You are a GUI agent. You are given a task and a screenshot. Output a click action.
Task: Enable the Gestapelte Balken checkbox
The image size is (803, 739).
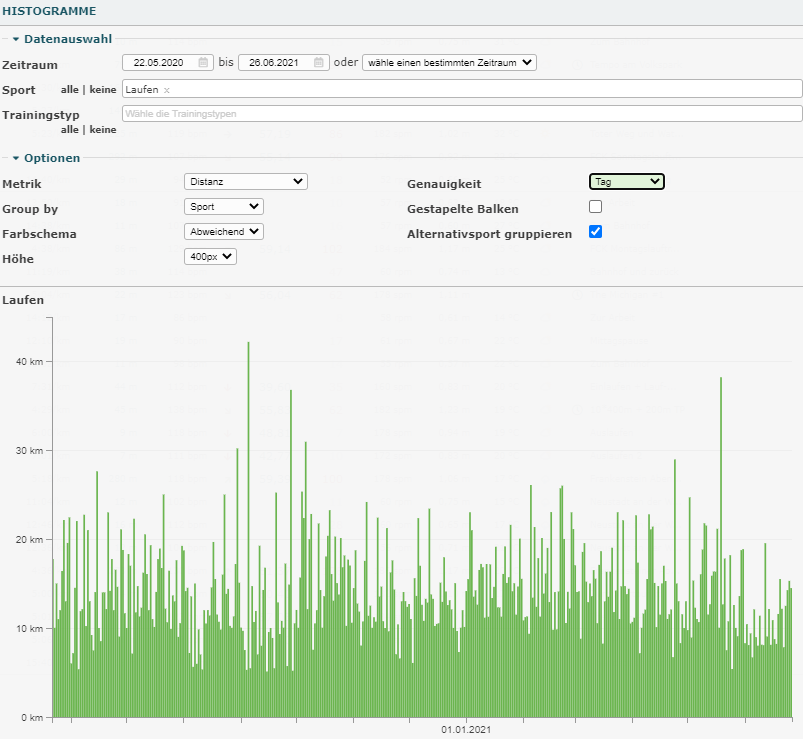click(596, 207)
